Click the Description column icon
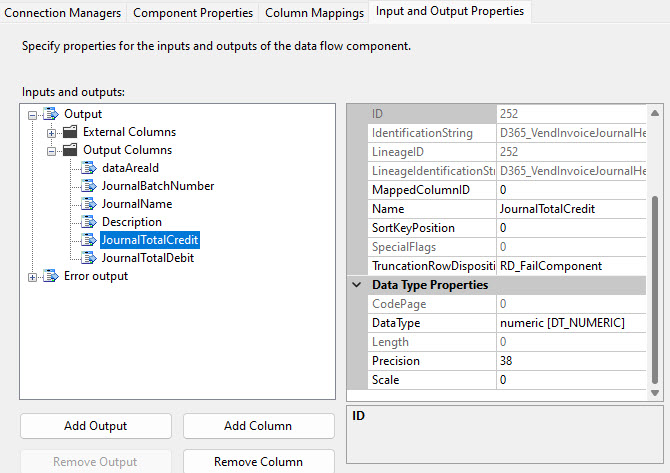The image size is (670, 473). coord(88,222)
